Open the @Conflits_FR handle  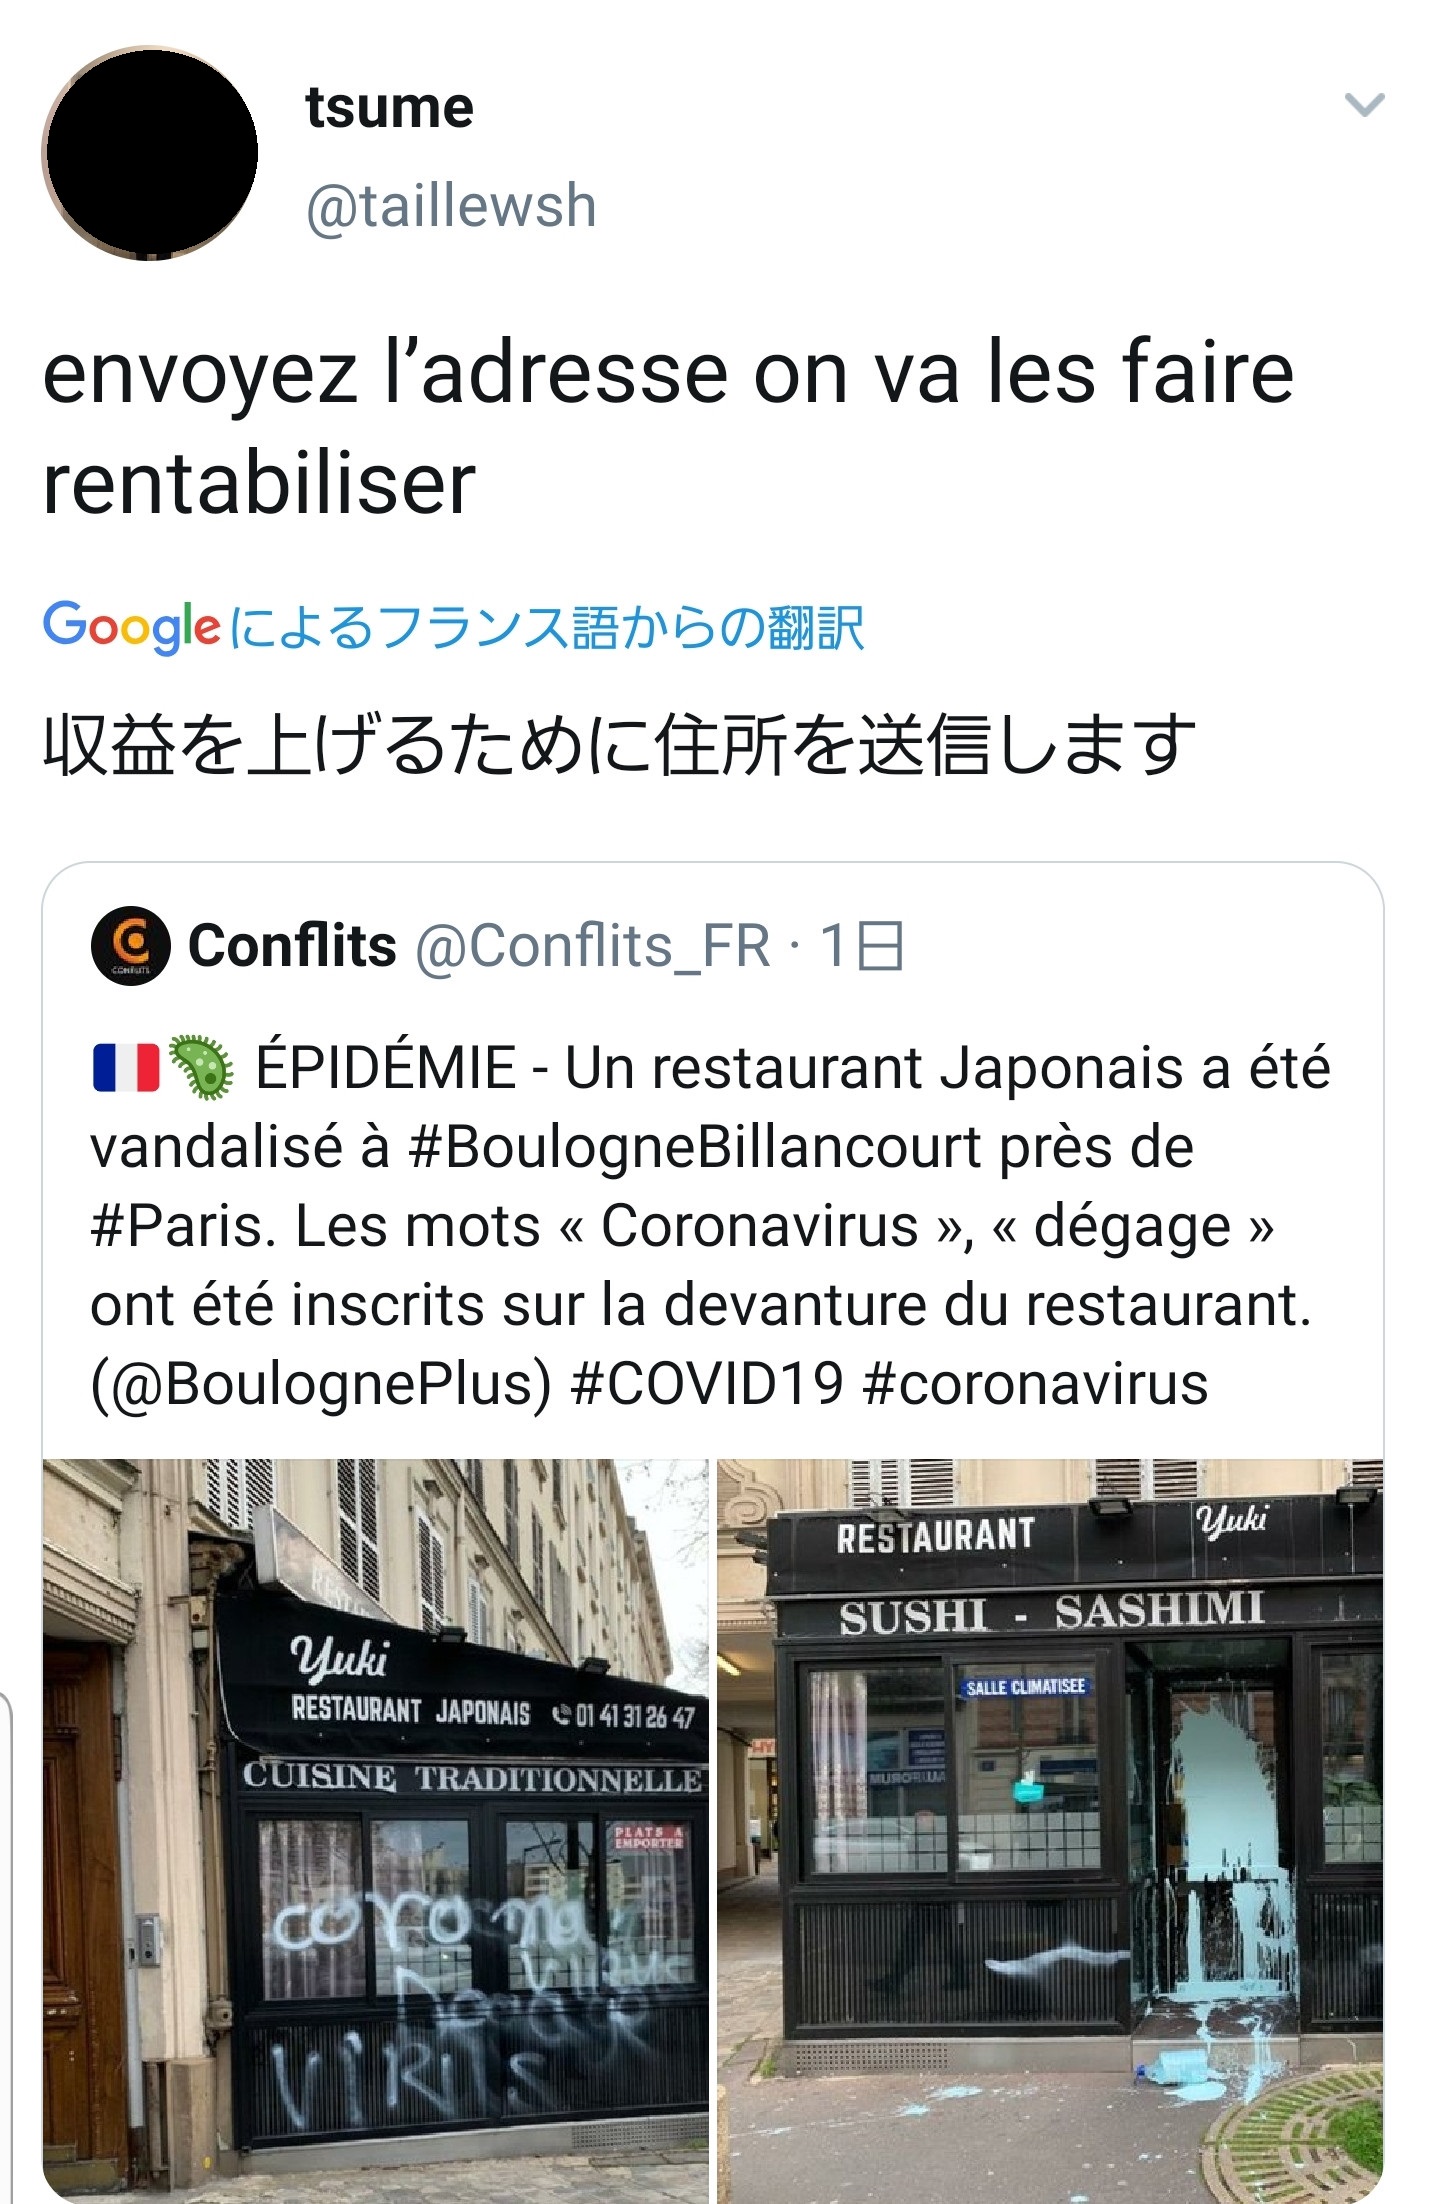(593, 946)
